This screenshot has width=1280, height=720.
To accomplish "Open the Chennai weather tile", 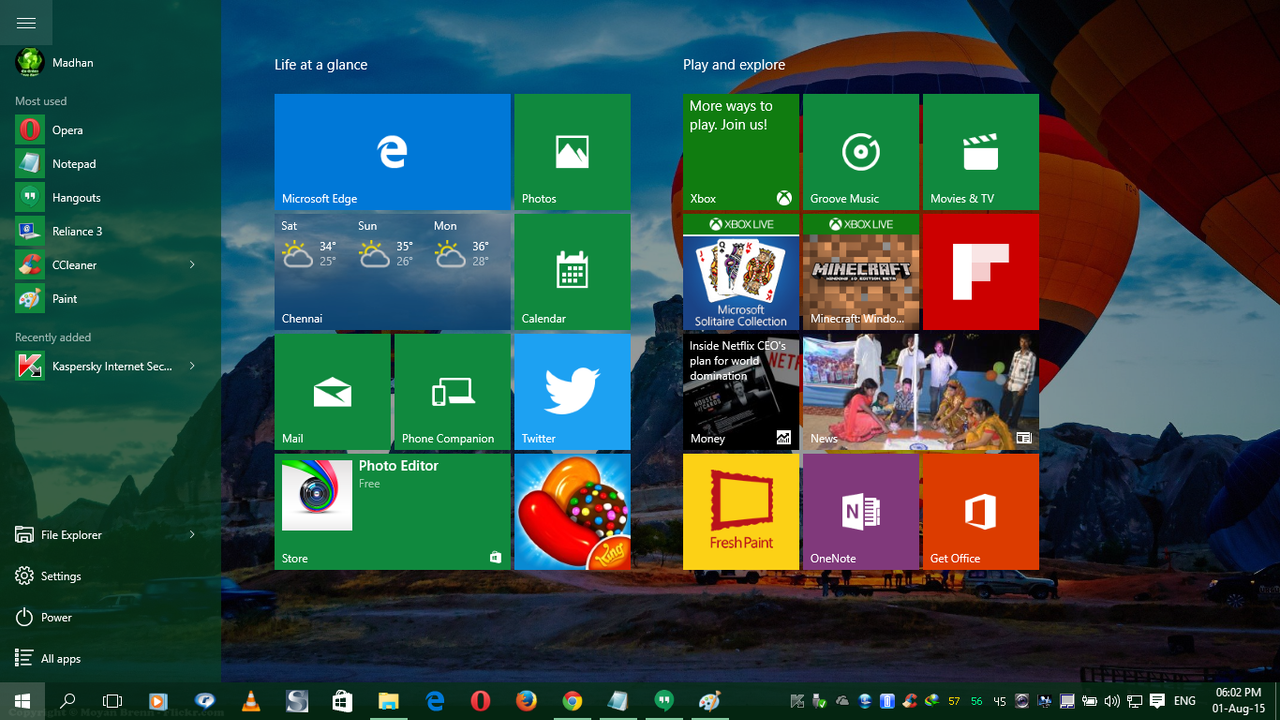I will coord(392,272).
